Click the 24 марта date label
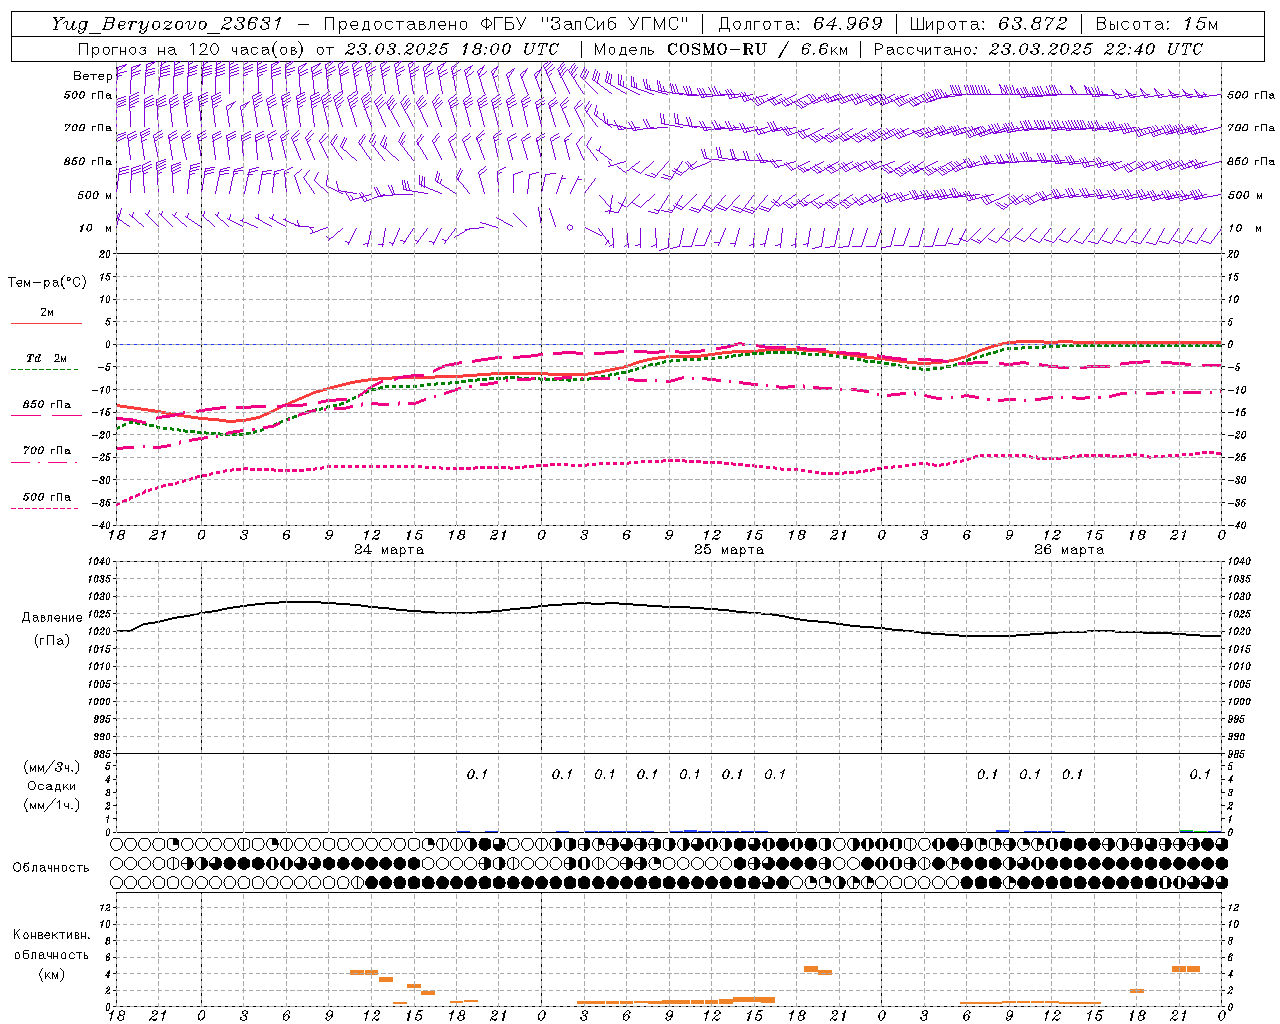Screen dimensions: 1280x1024 (x=389, y=550)
